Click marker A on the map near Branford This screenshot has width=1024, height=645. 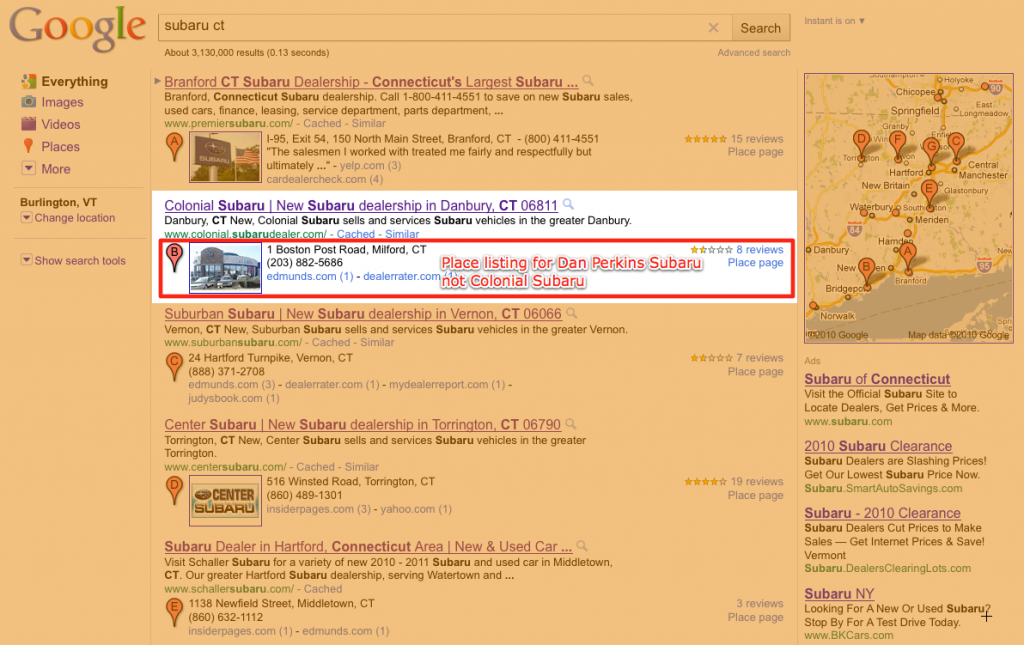[908, 257]
